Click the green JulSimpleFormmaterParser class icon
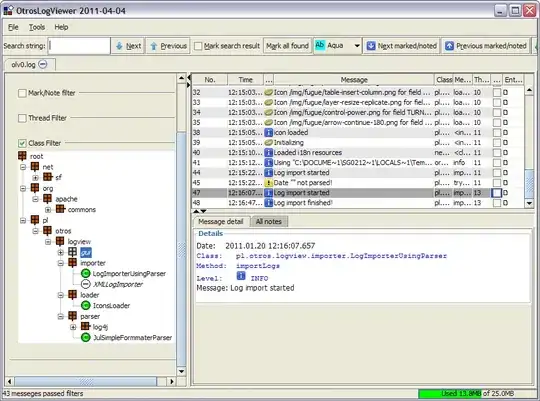 point(85,338)
